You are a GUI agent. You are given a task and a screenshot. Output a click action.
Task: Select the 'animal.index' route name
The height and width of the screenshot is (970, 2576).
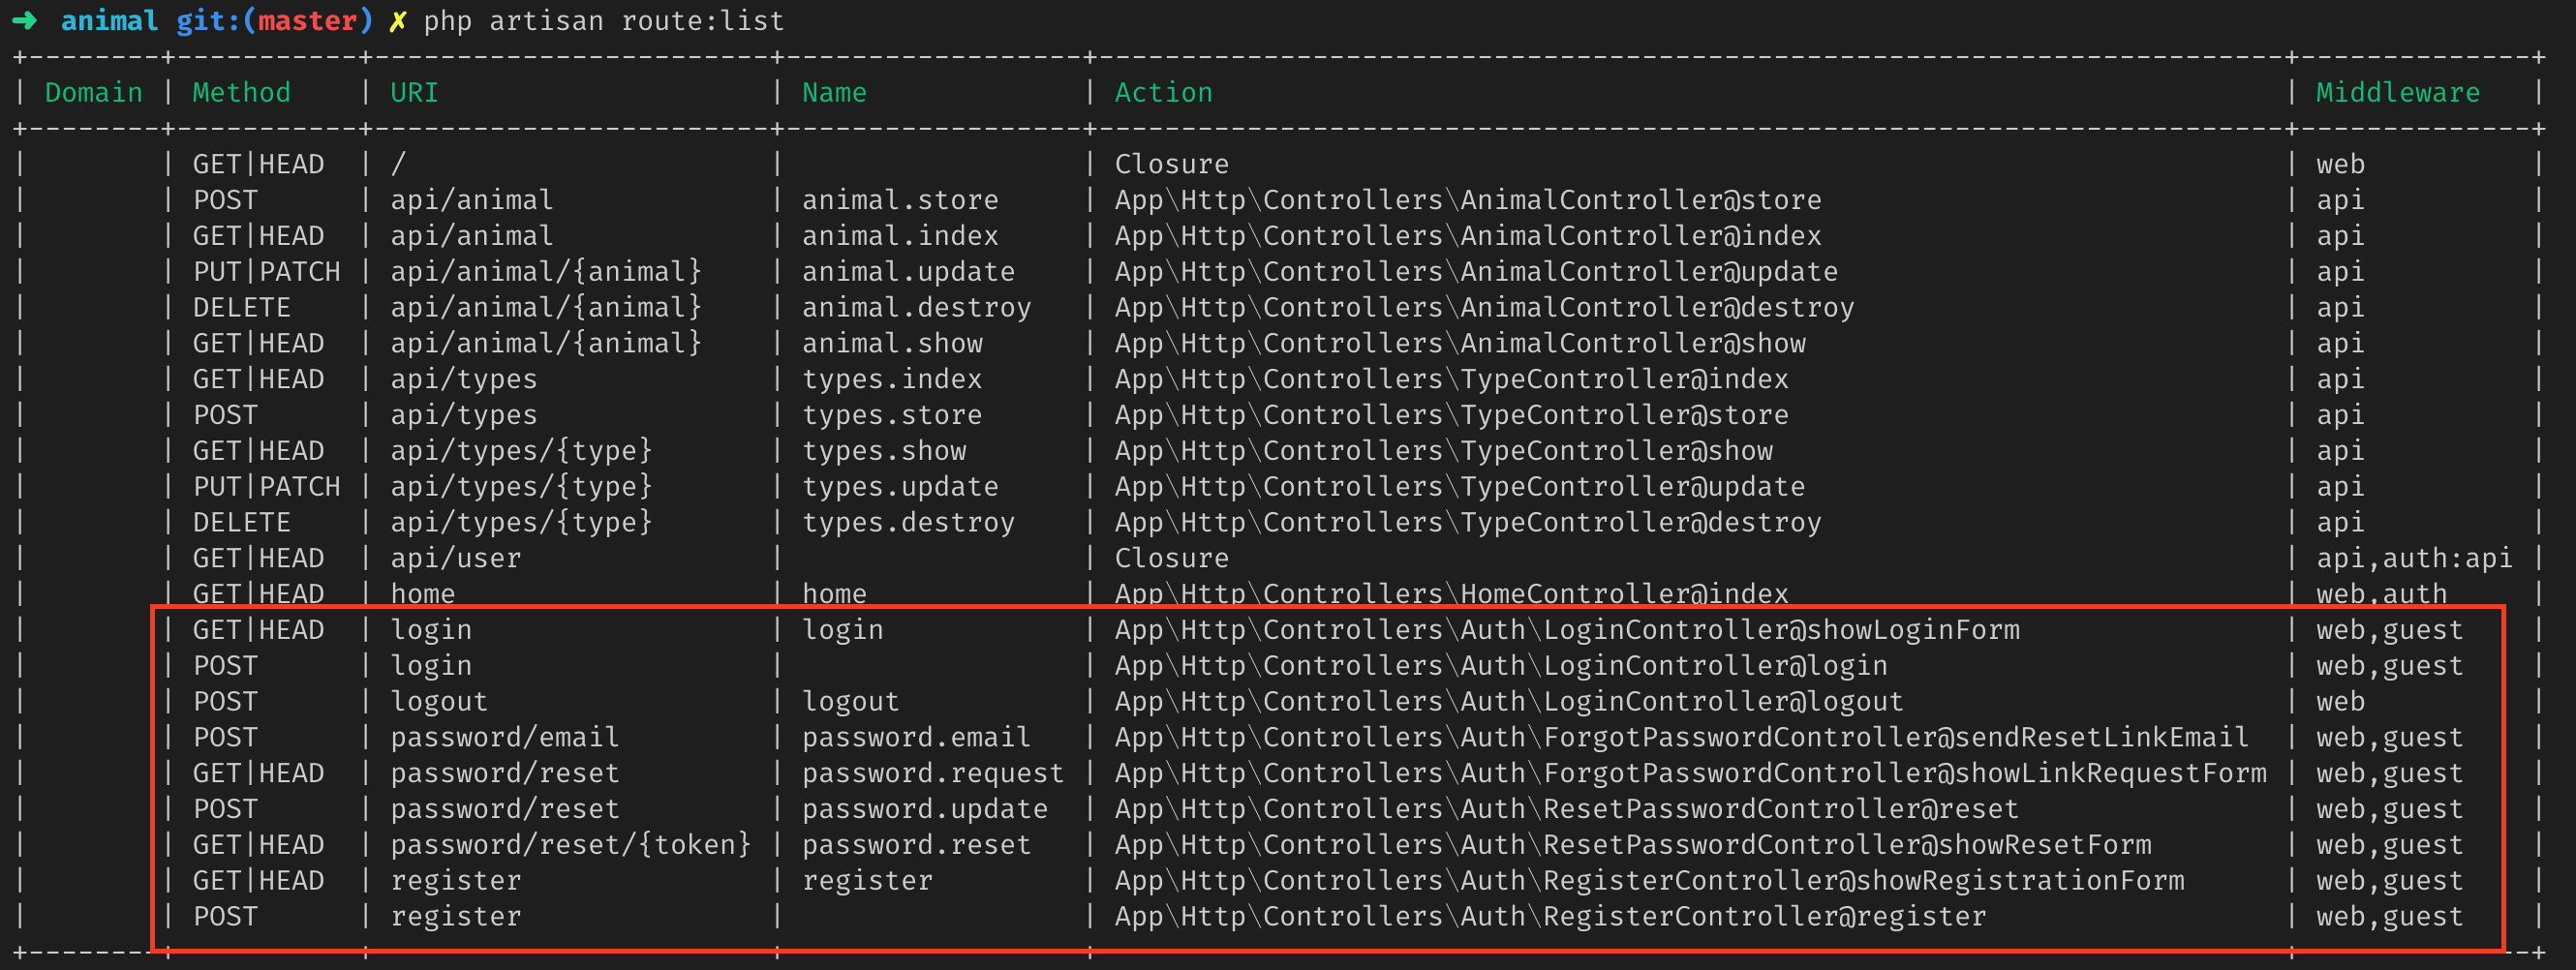tap(900, 236)
